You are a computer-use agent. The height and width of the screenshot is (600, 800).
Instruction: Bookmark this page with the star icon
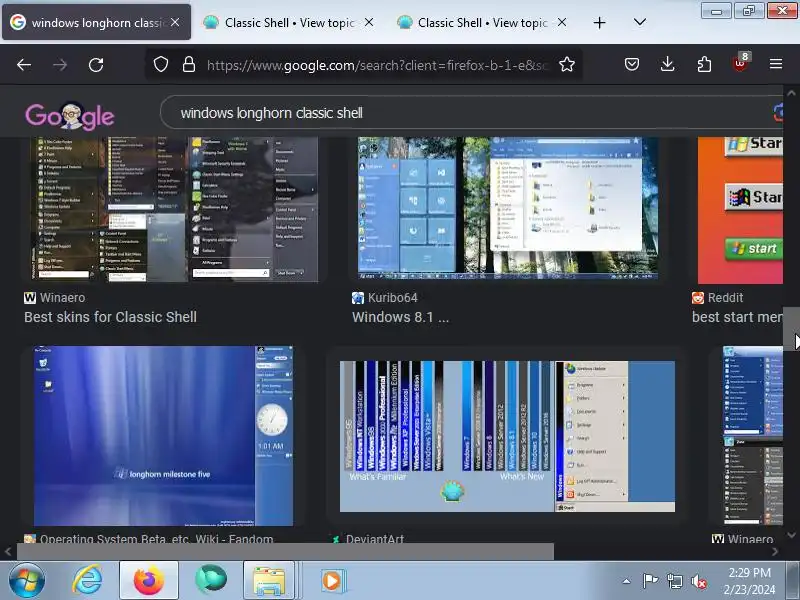click(566, 64)
